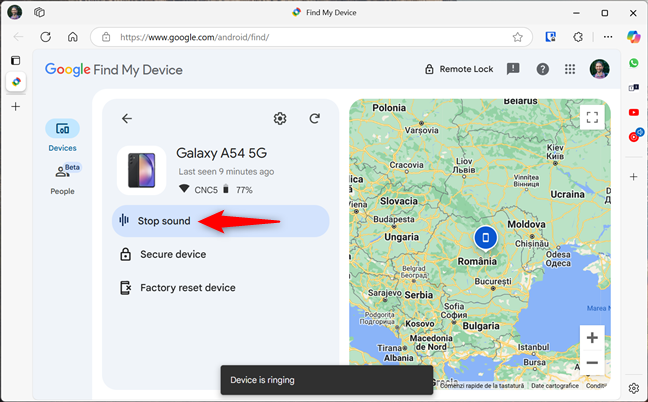
Task: Open the Workspaces icon in title bar
Action: [x=39, y=12]
